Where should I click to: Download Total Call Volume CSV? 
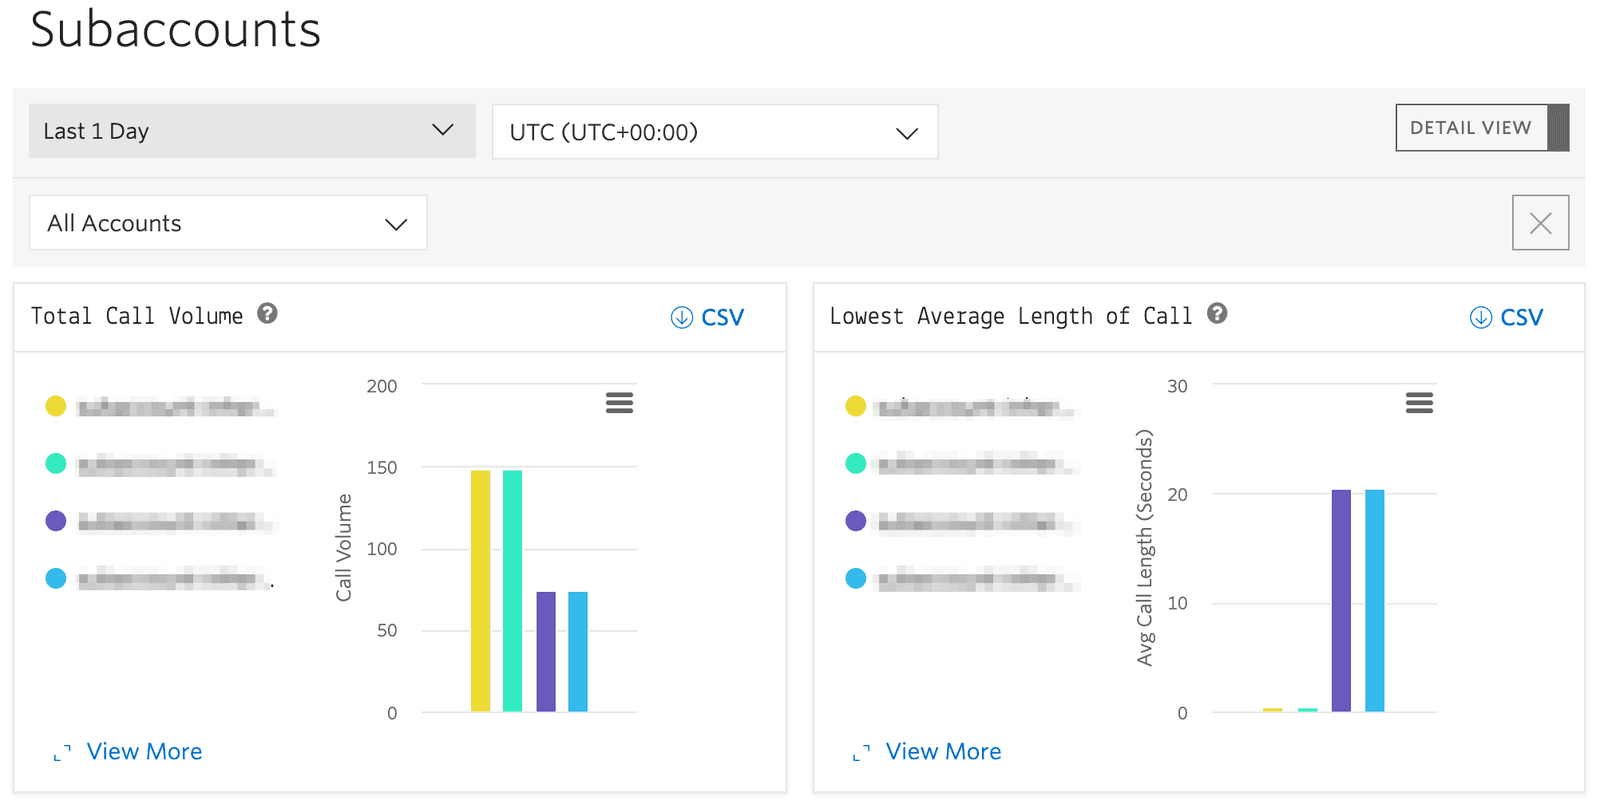click(708, 318)
